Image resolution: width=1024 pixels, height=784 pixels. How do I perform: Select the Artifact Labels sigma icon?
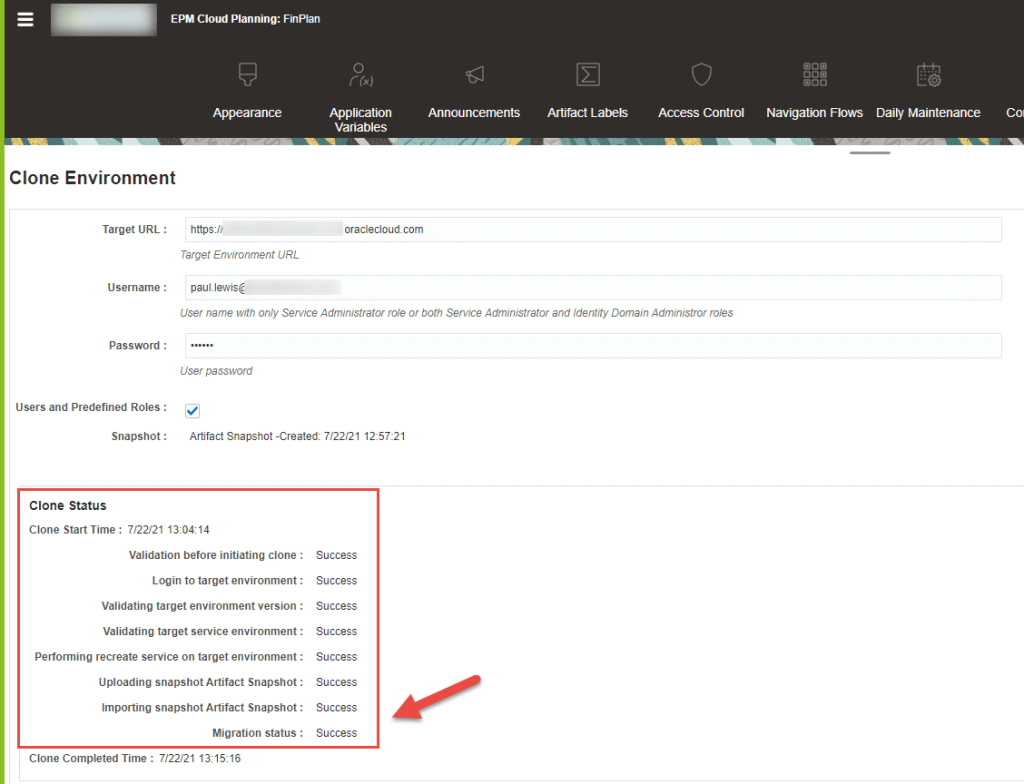tap(588, 75)
